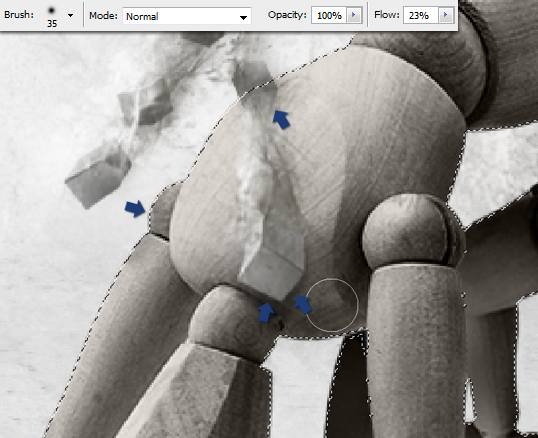Viewport: 538px width, 438px height.
Task: Click the Opacity label
Action: (287, 15)
